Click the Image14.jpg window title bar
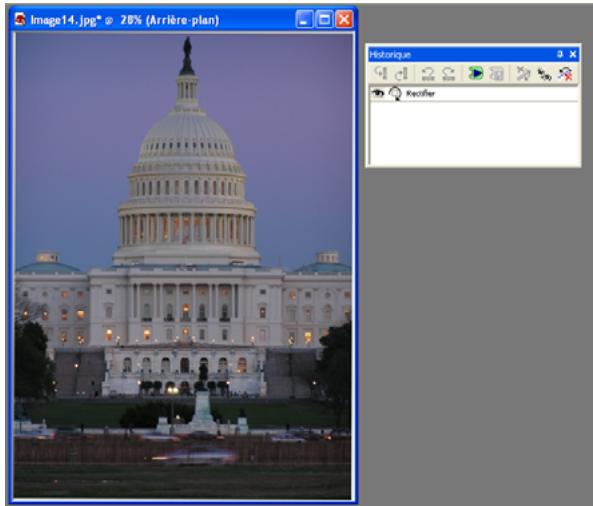Viewport: 593px width, 506px height. click(x=183, y=19)
